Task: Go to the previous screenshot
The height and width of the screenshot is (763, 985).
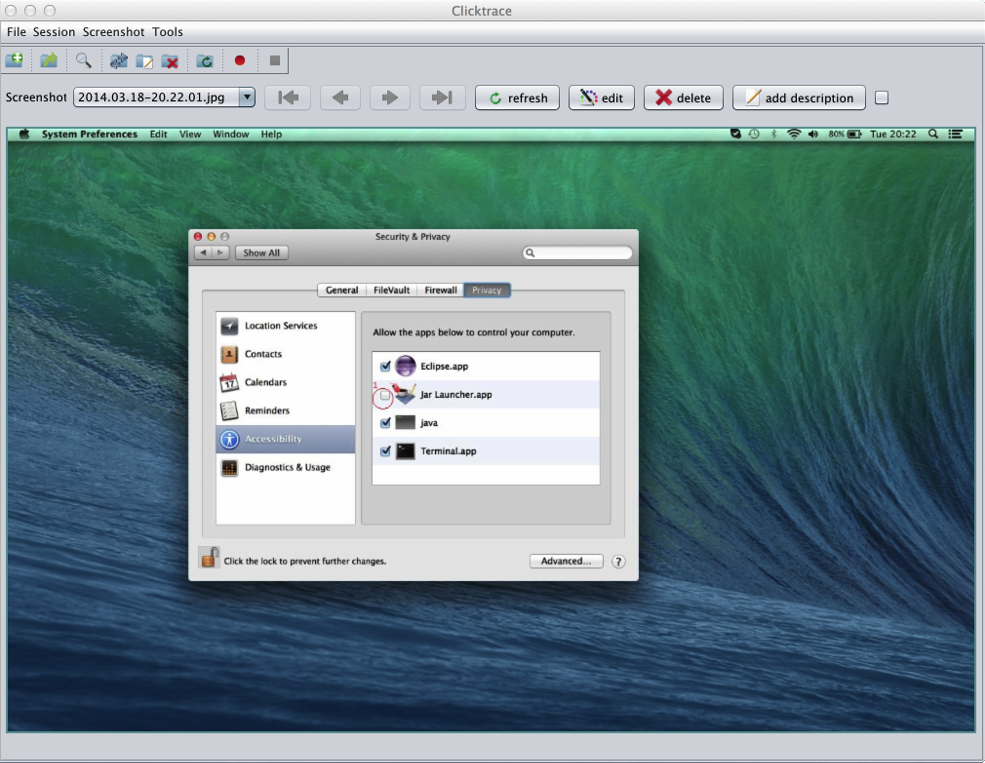Action: [x=340, y=97]
